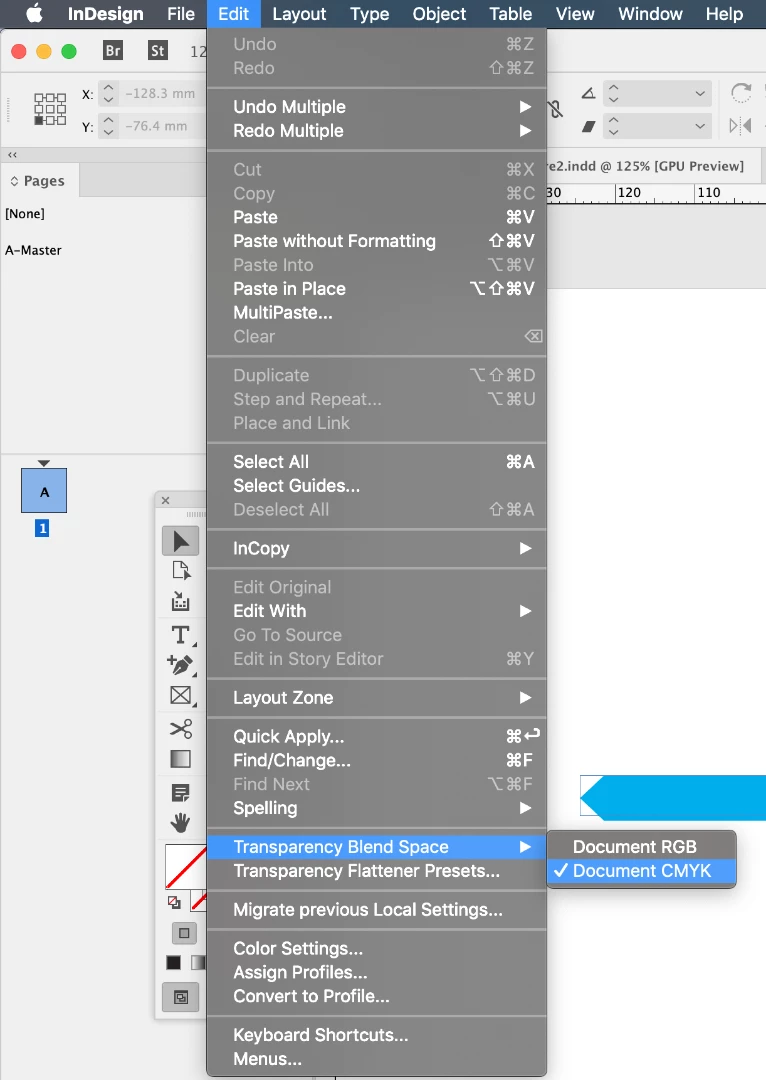This screenshot has height=1080, width=766.
Task: Click the rotate clockwise icon
Action: click(741, 93)
